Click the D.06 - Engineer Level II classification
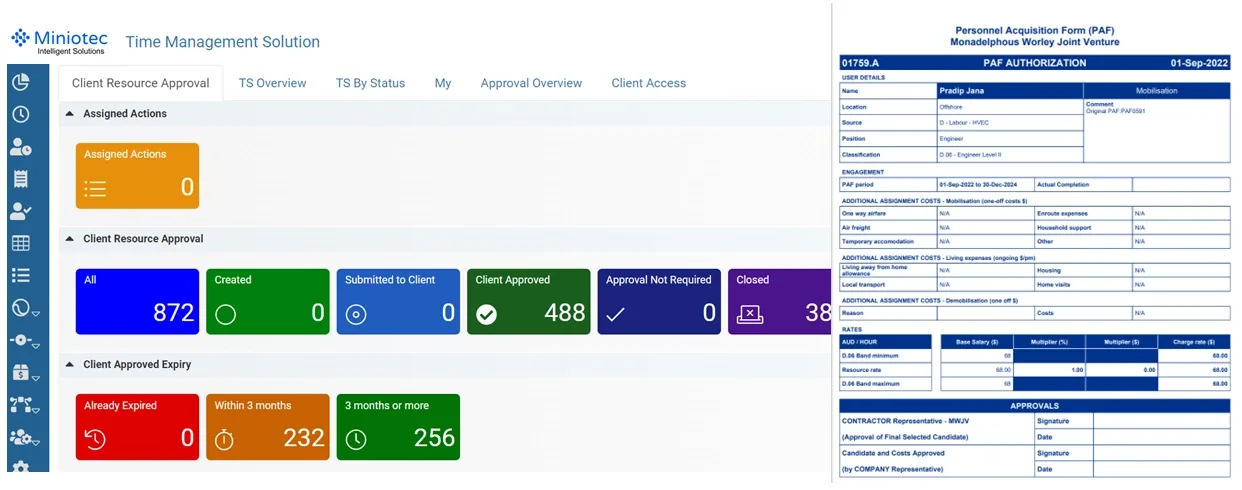The height and width of the screenshot is (490, 1242). pyautogui.click(x=970, y=155)
